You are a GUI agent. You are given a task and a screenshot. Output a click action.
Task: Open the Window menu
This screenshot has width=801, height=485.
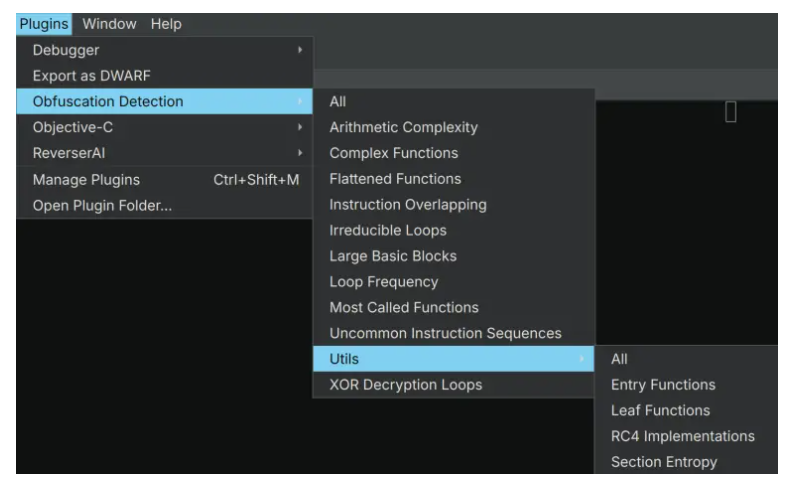109,24
